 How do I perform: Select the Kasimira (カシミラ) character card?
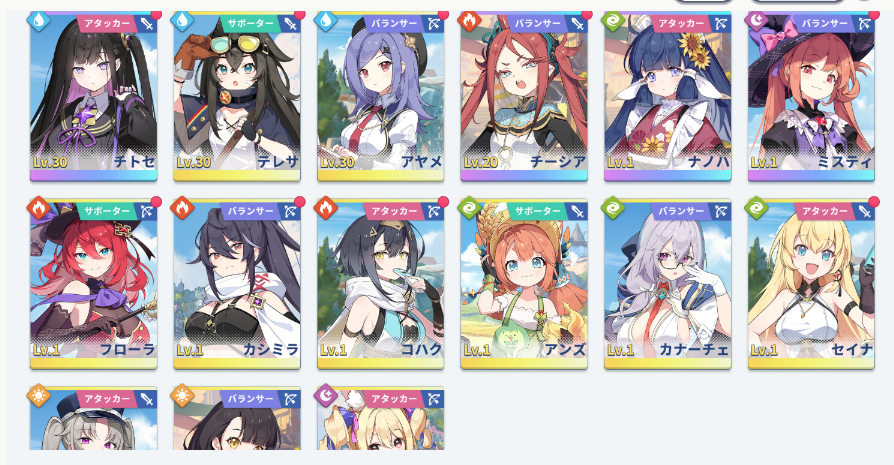(x=237, y=284)
